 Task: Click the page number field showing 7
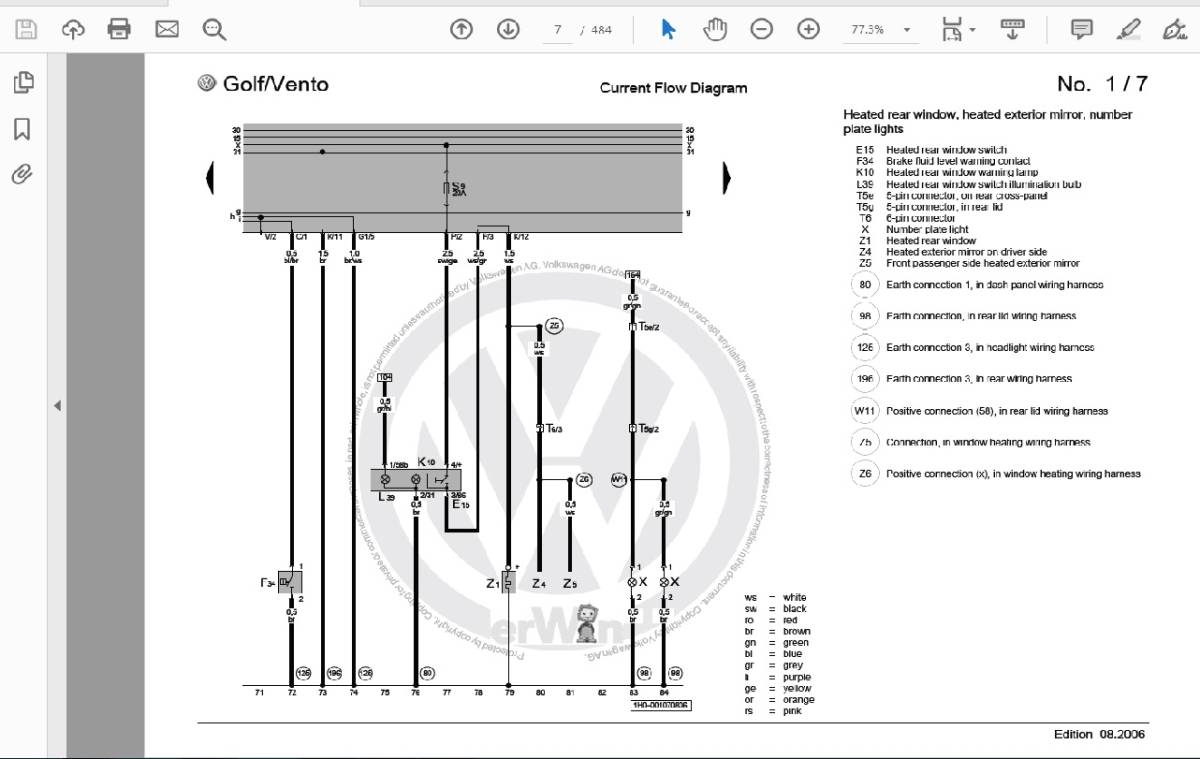[x=557, y=30]
